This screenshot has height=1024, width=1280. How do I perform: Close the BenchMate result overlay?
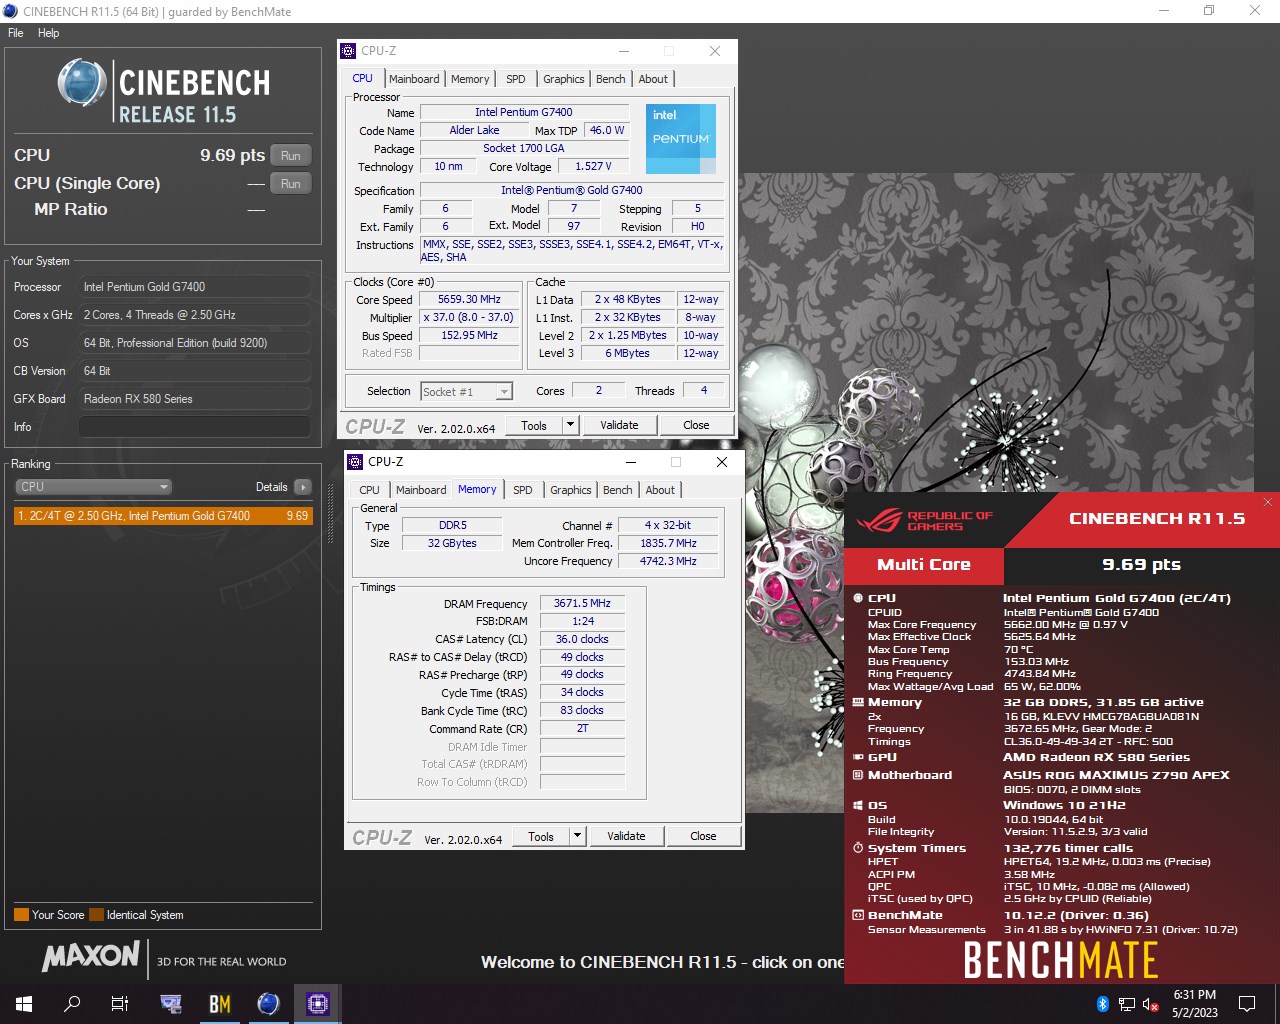click(1268, 501)
